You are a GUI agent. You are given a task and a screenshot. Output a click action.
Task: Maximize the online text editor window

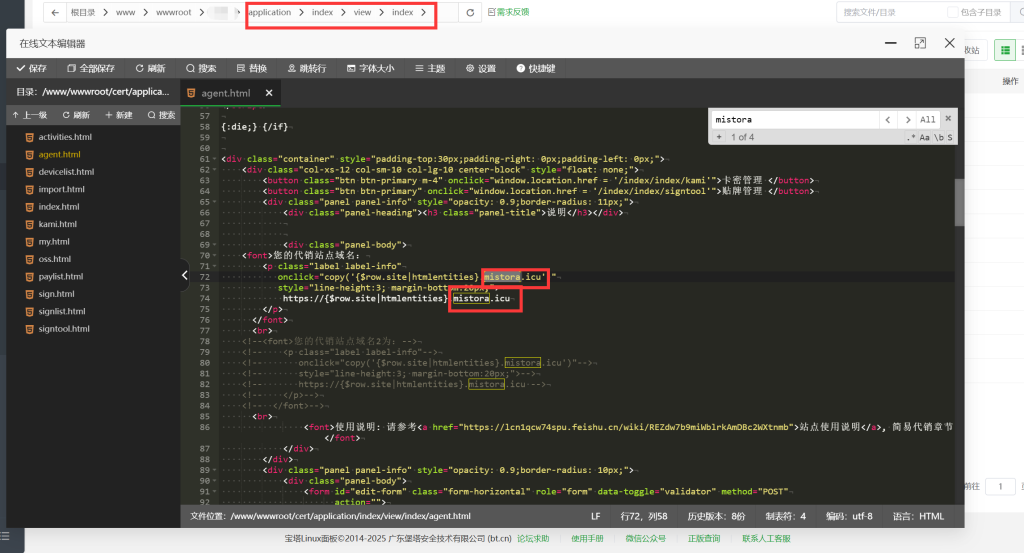pos(920,43)
